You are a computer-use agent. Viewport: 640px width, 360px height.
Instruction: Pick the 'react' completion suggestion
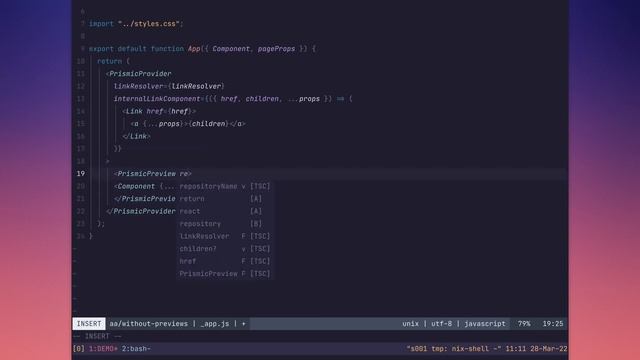224,211
